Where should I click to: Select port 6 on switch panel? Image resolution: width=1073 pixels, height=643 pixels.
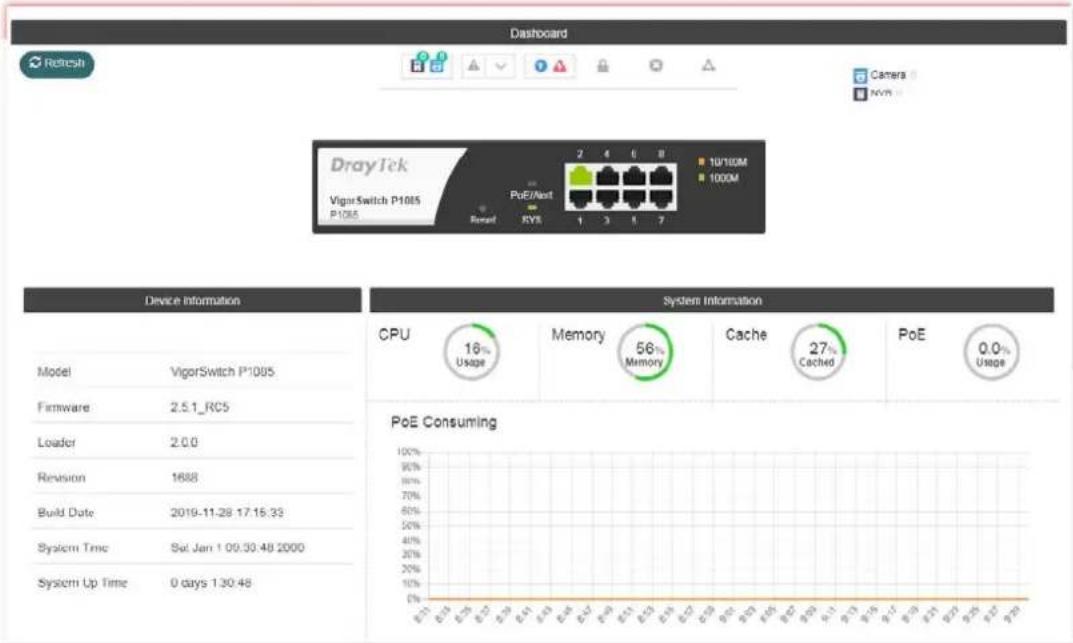634,176
